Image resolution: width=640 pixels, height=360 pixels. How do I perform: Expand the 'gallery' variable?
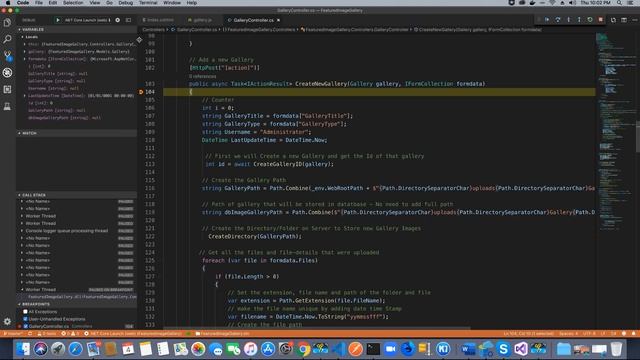(24, 51)
